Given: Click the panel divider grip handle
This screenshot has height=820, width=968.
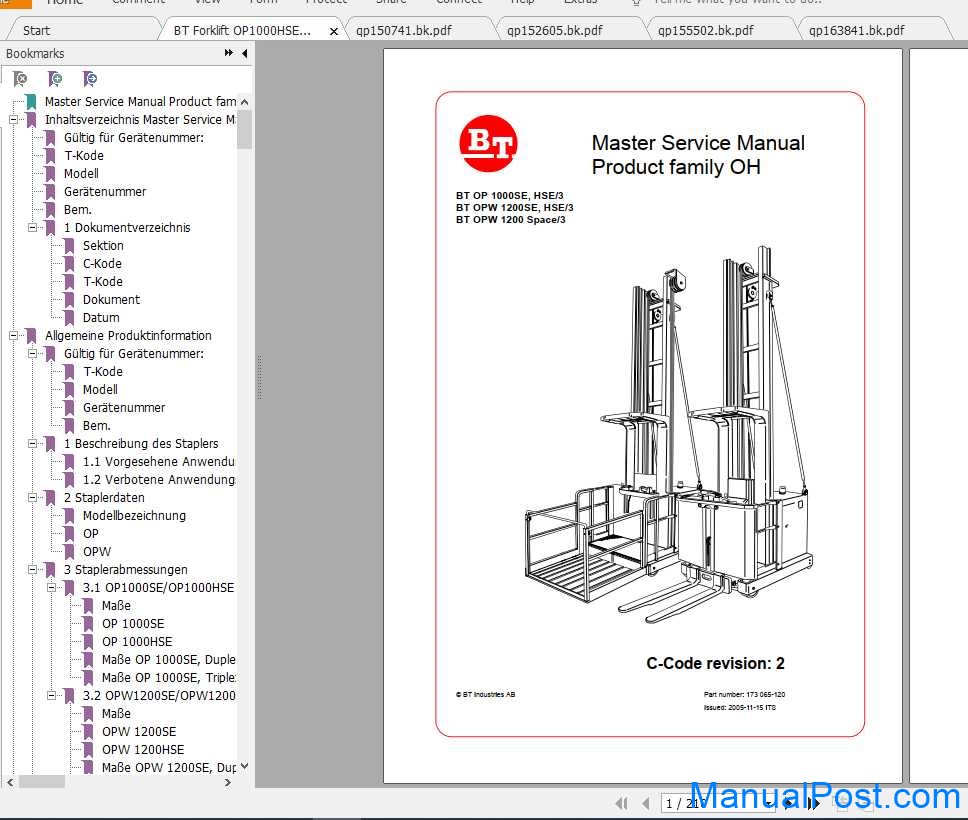Looking at the screenshot, I should (259, 377).
